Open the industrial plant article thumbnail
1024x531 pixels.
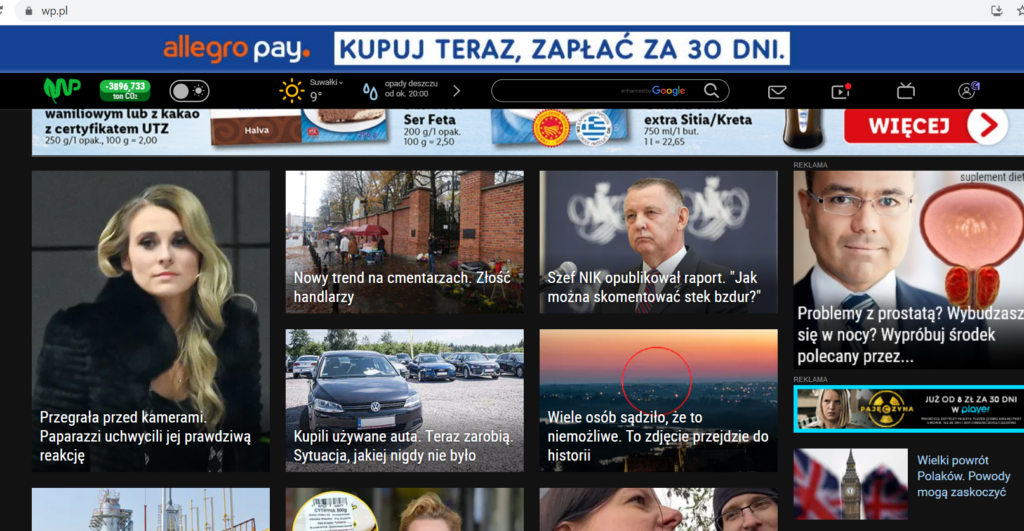click(151, 509)
